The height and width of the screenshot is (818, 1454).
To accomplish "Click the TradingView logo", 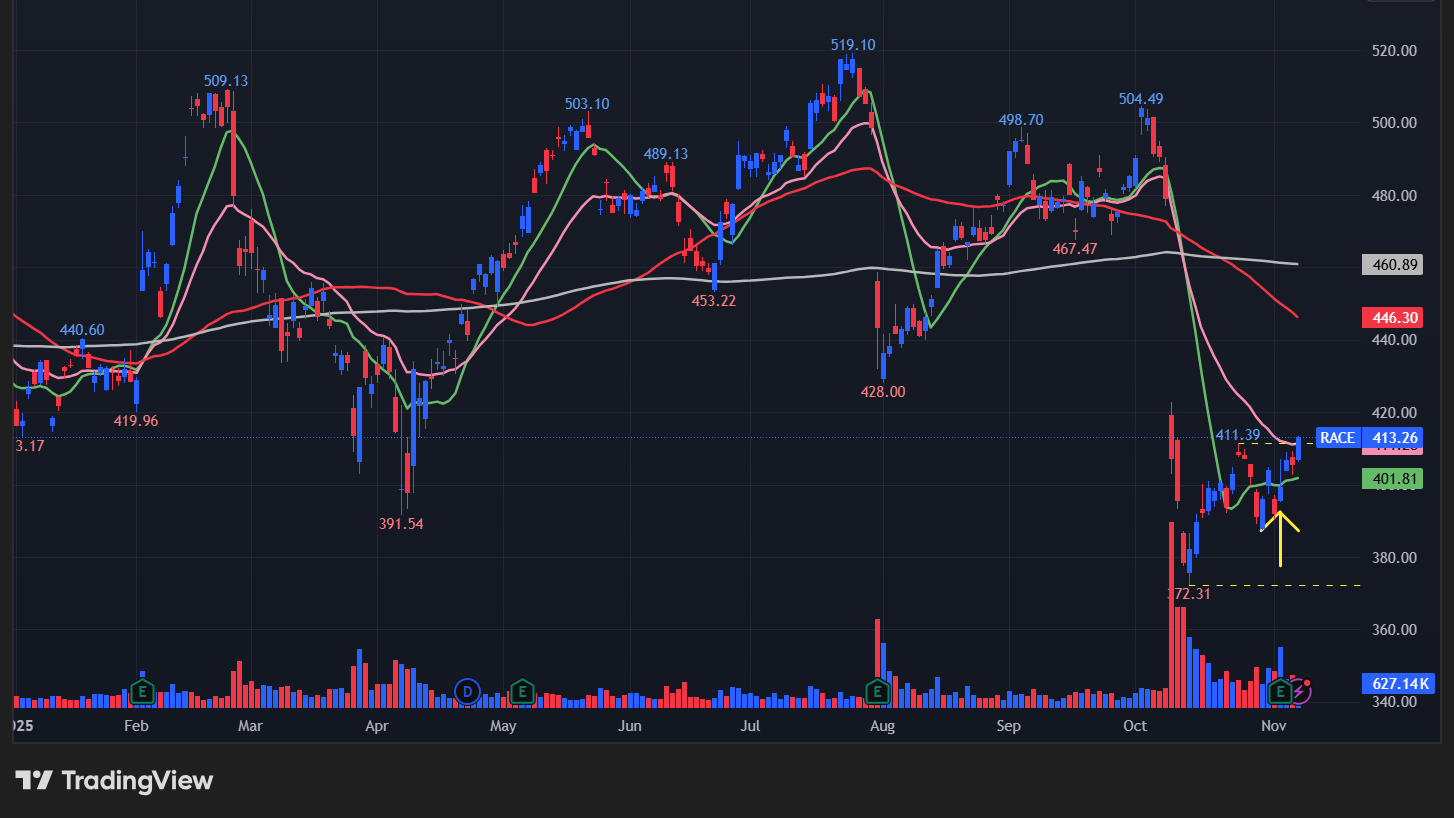I will pyautogui.click(x=114, y=780).
